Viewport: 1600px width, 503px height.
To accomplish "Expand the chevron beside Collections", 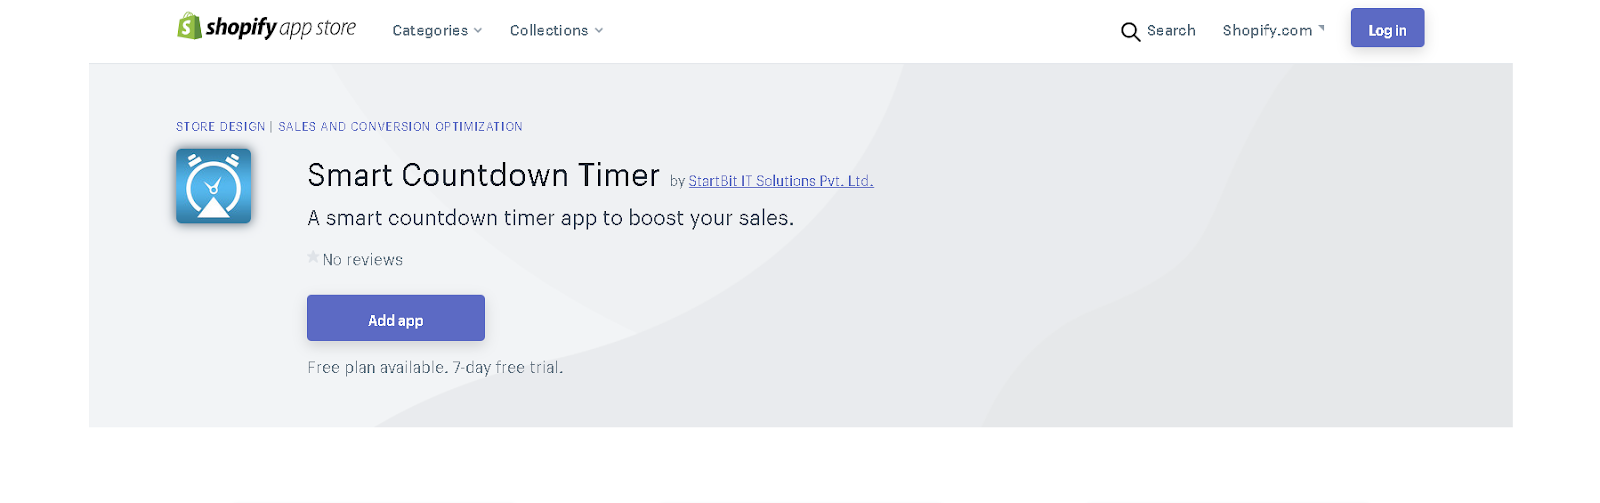I will pyautogui.click(x=599, y=31).
